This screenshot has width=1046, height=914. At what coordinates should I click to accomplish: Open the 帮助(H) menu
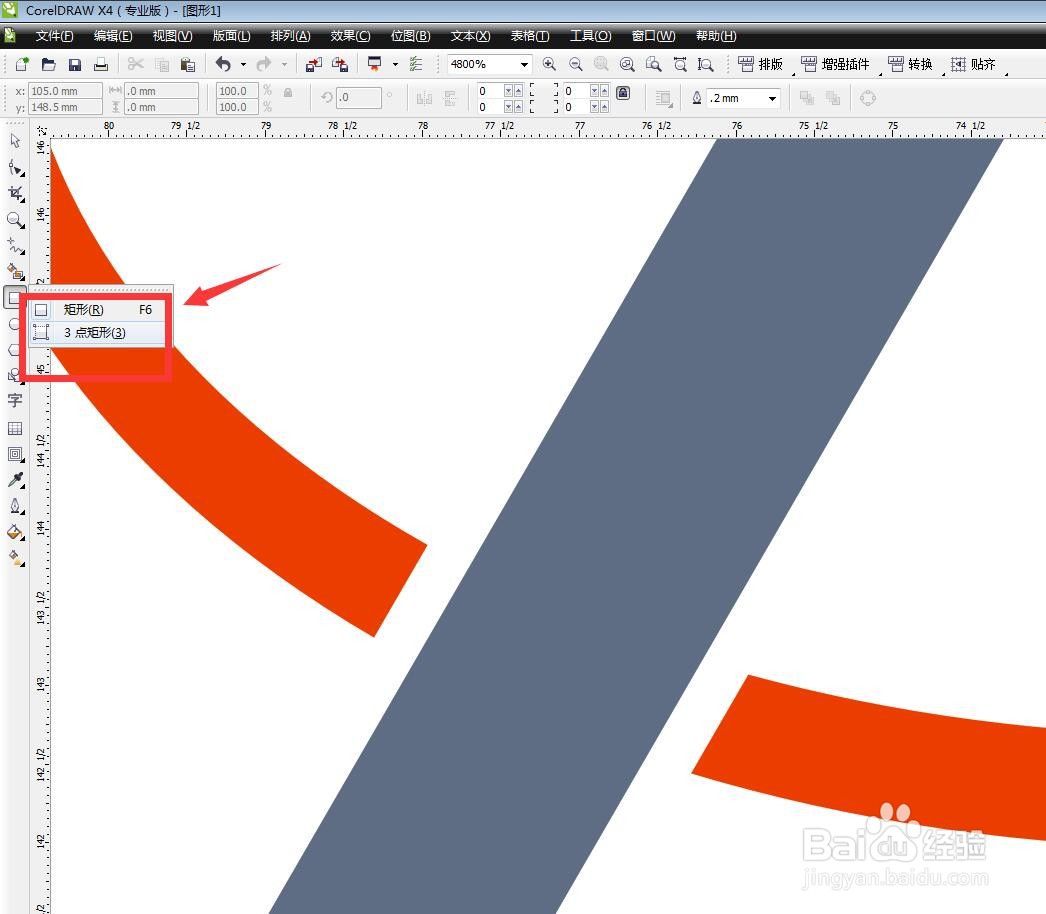click(716, 35)
